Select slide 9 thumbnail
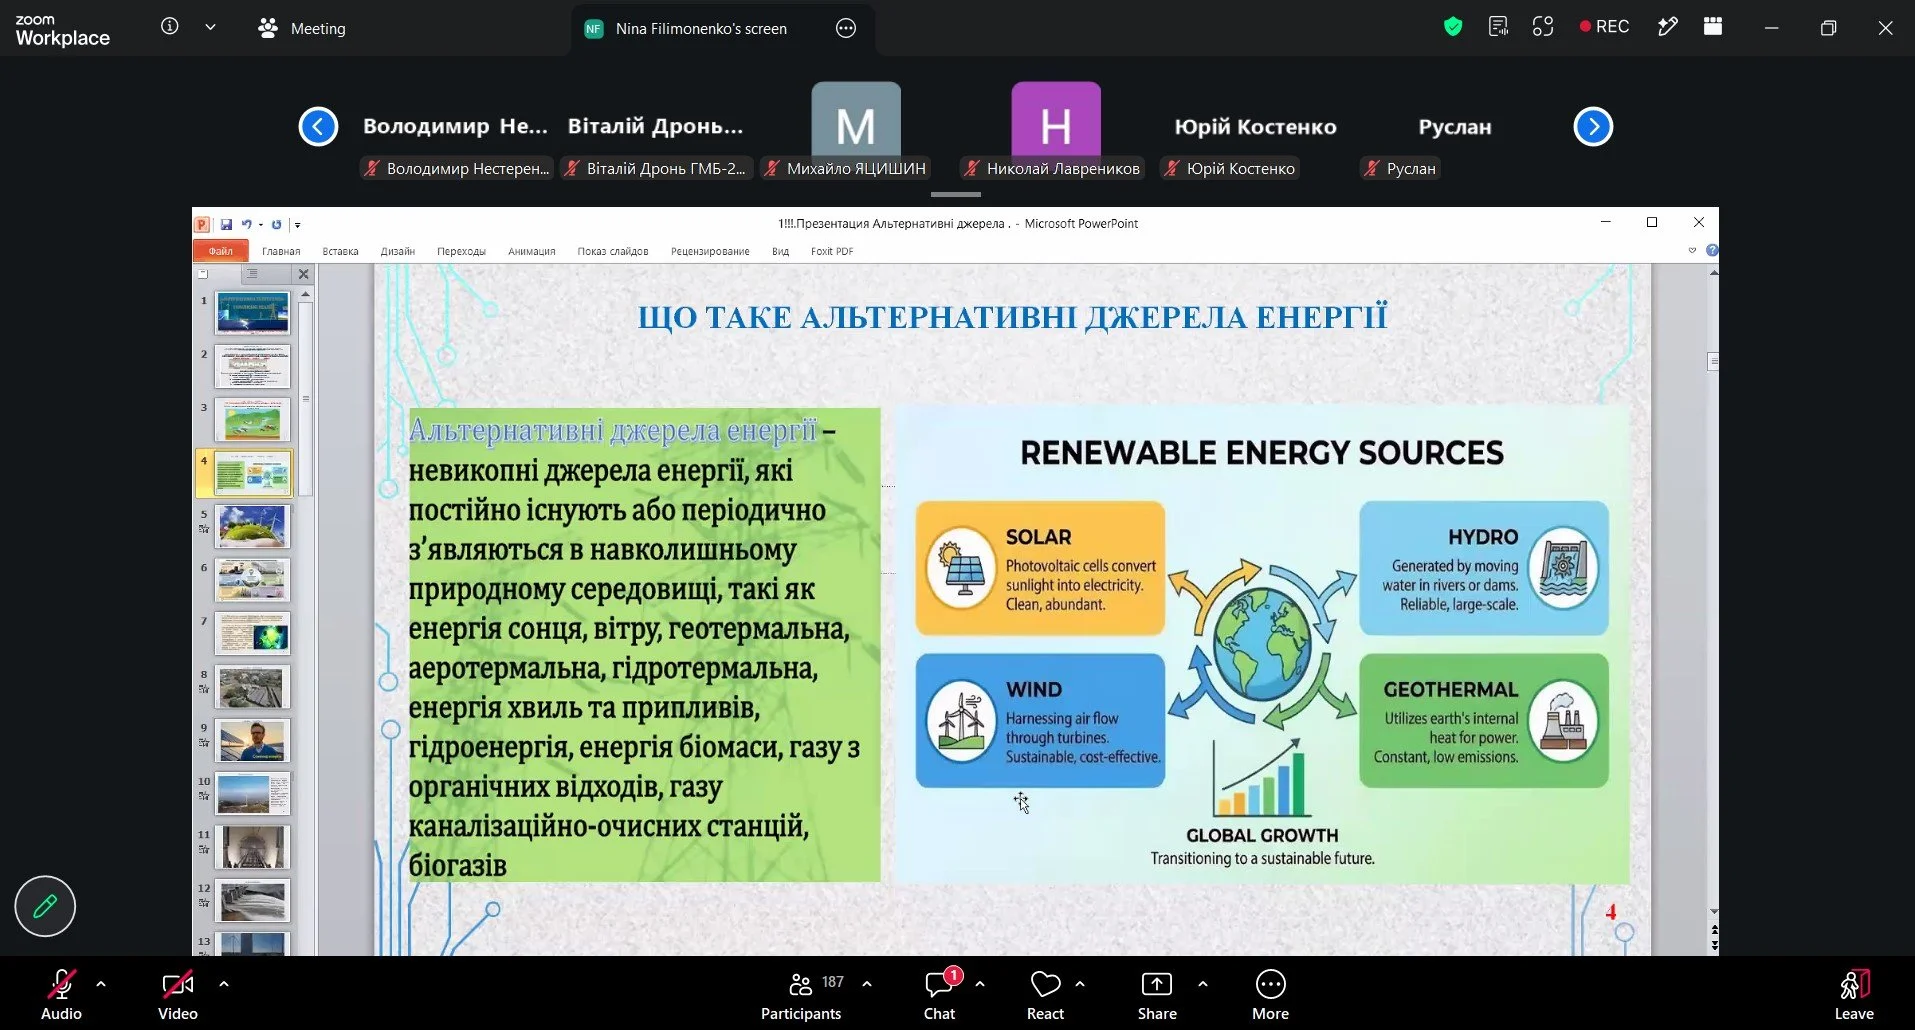This screenshot has width=1915, height=1030. pyautogui.click(x=252, y=741)
